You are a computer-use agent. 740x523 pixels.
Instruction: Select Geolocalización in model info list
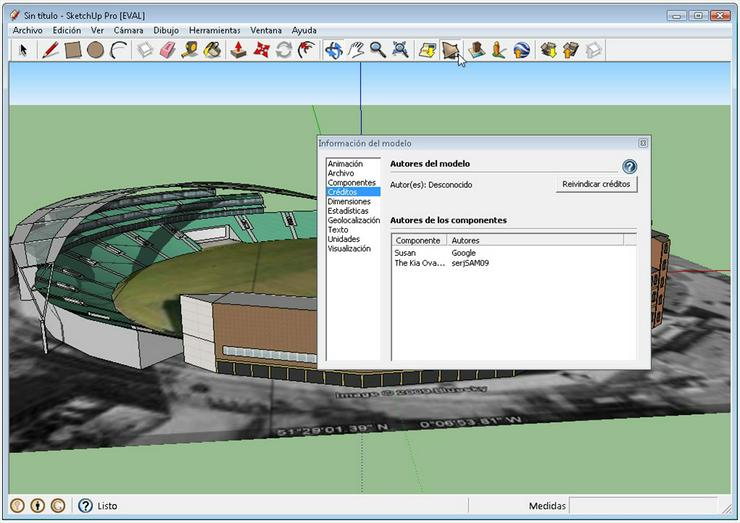point(353,220)
